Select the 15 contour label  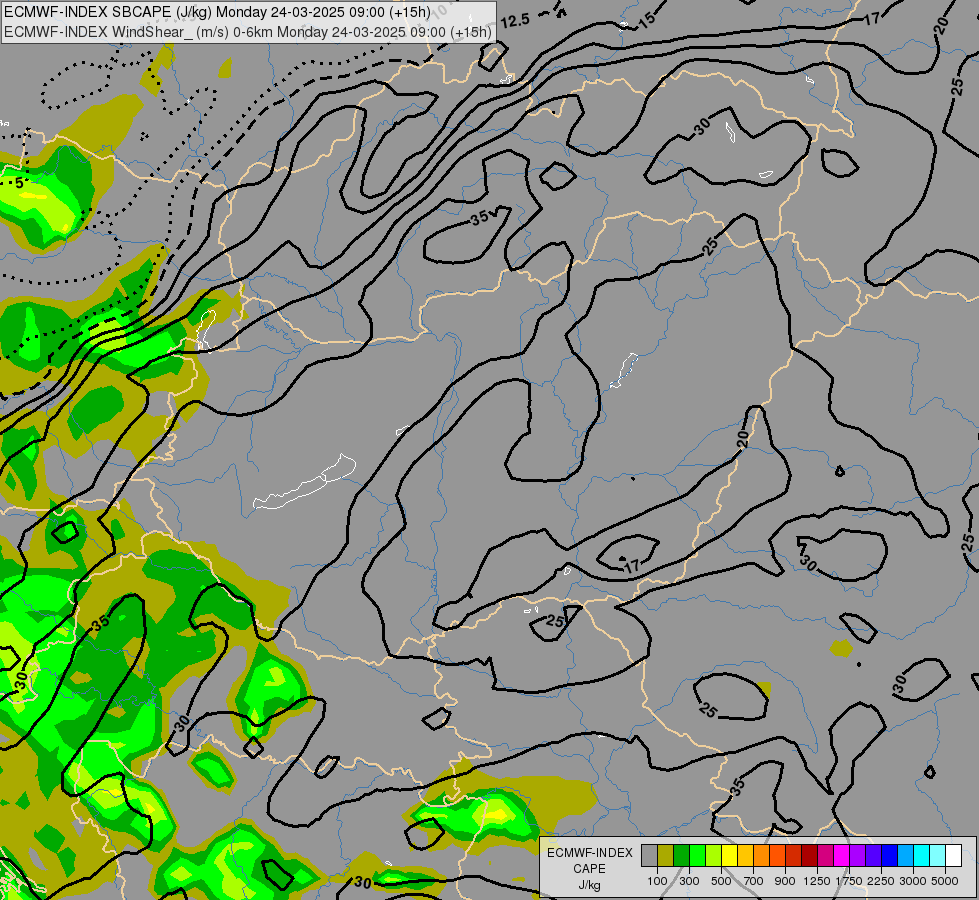pos(647,19)
